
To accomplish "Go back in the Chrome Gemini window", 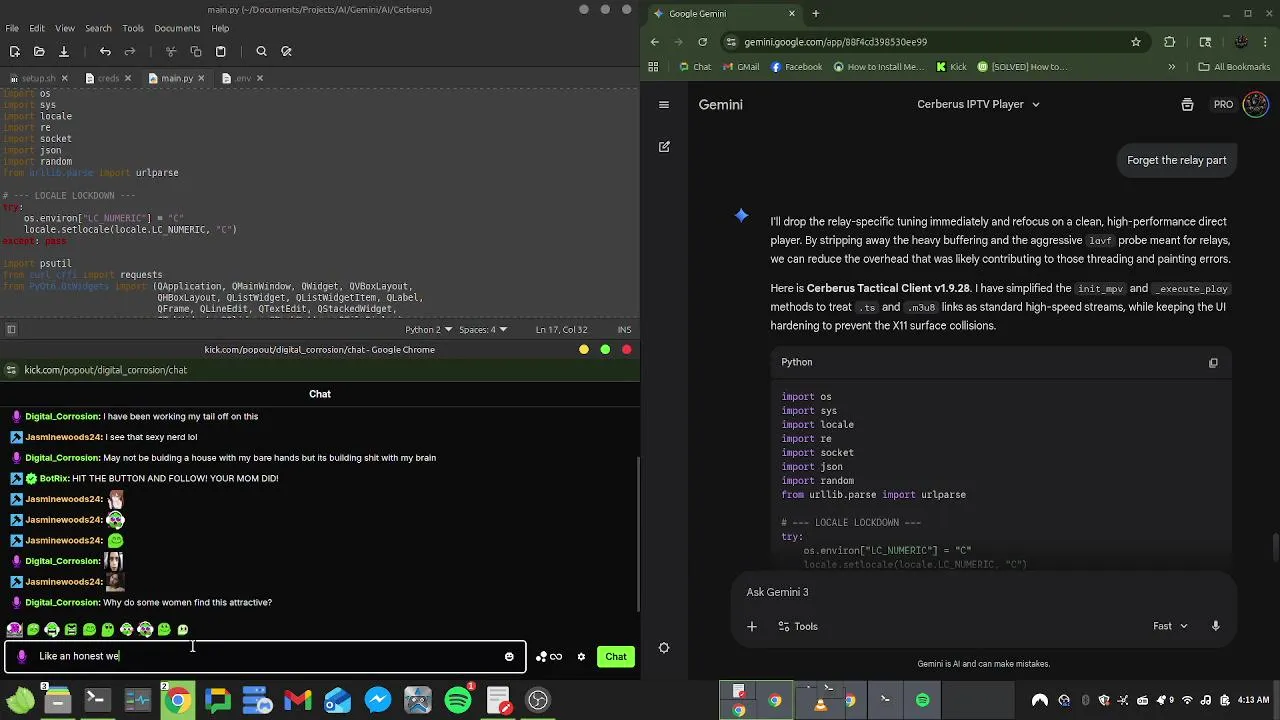I will click(x=655, y=42).
